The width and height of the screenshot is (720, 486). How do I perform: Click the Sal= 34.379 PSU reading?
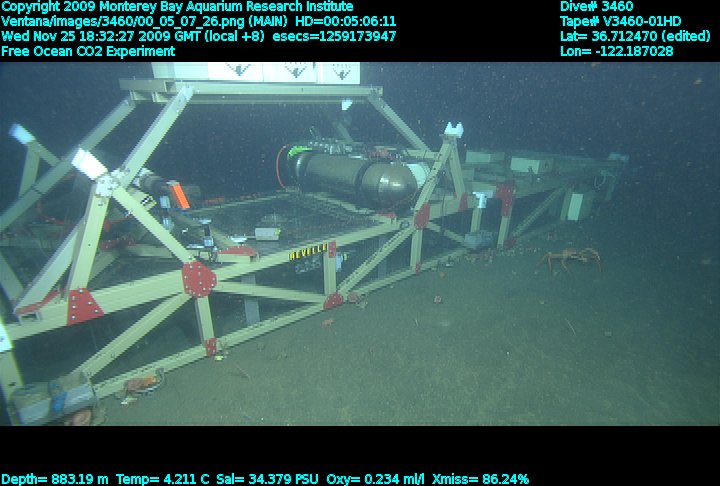267,479
